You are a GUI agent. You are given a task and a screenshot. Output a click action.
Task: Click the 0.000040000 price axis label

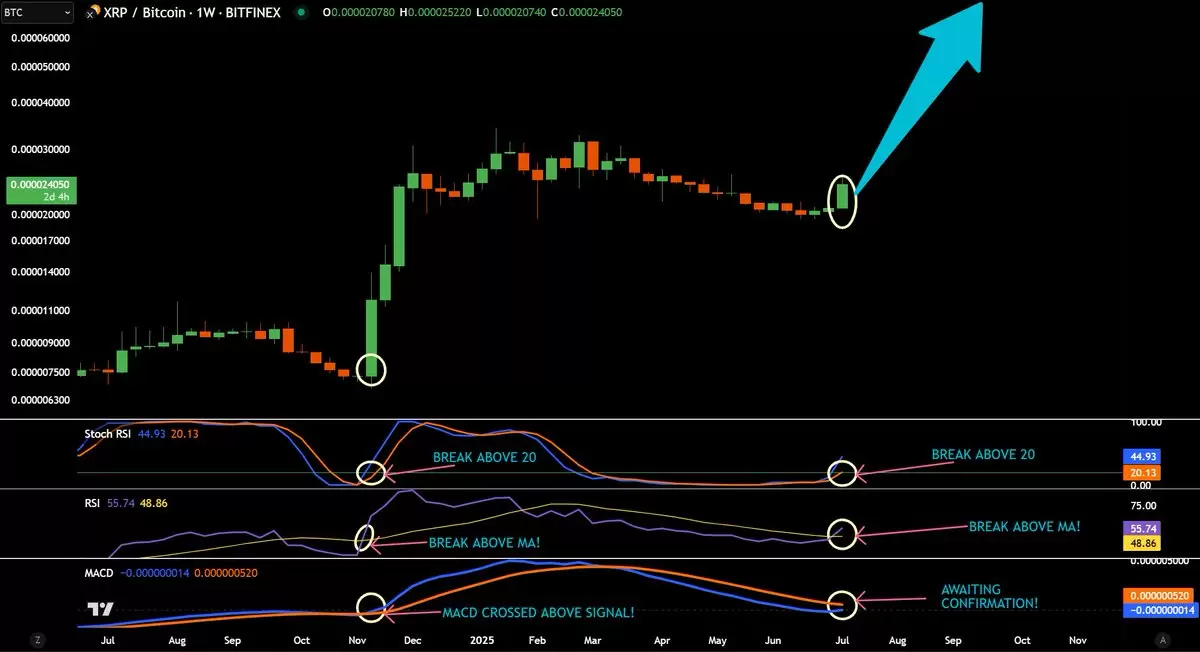(x=40, y=103)
